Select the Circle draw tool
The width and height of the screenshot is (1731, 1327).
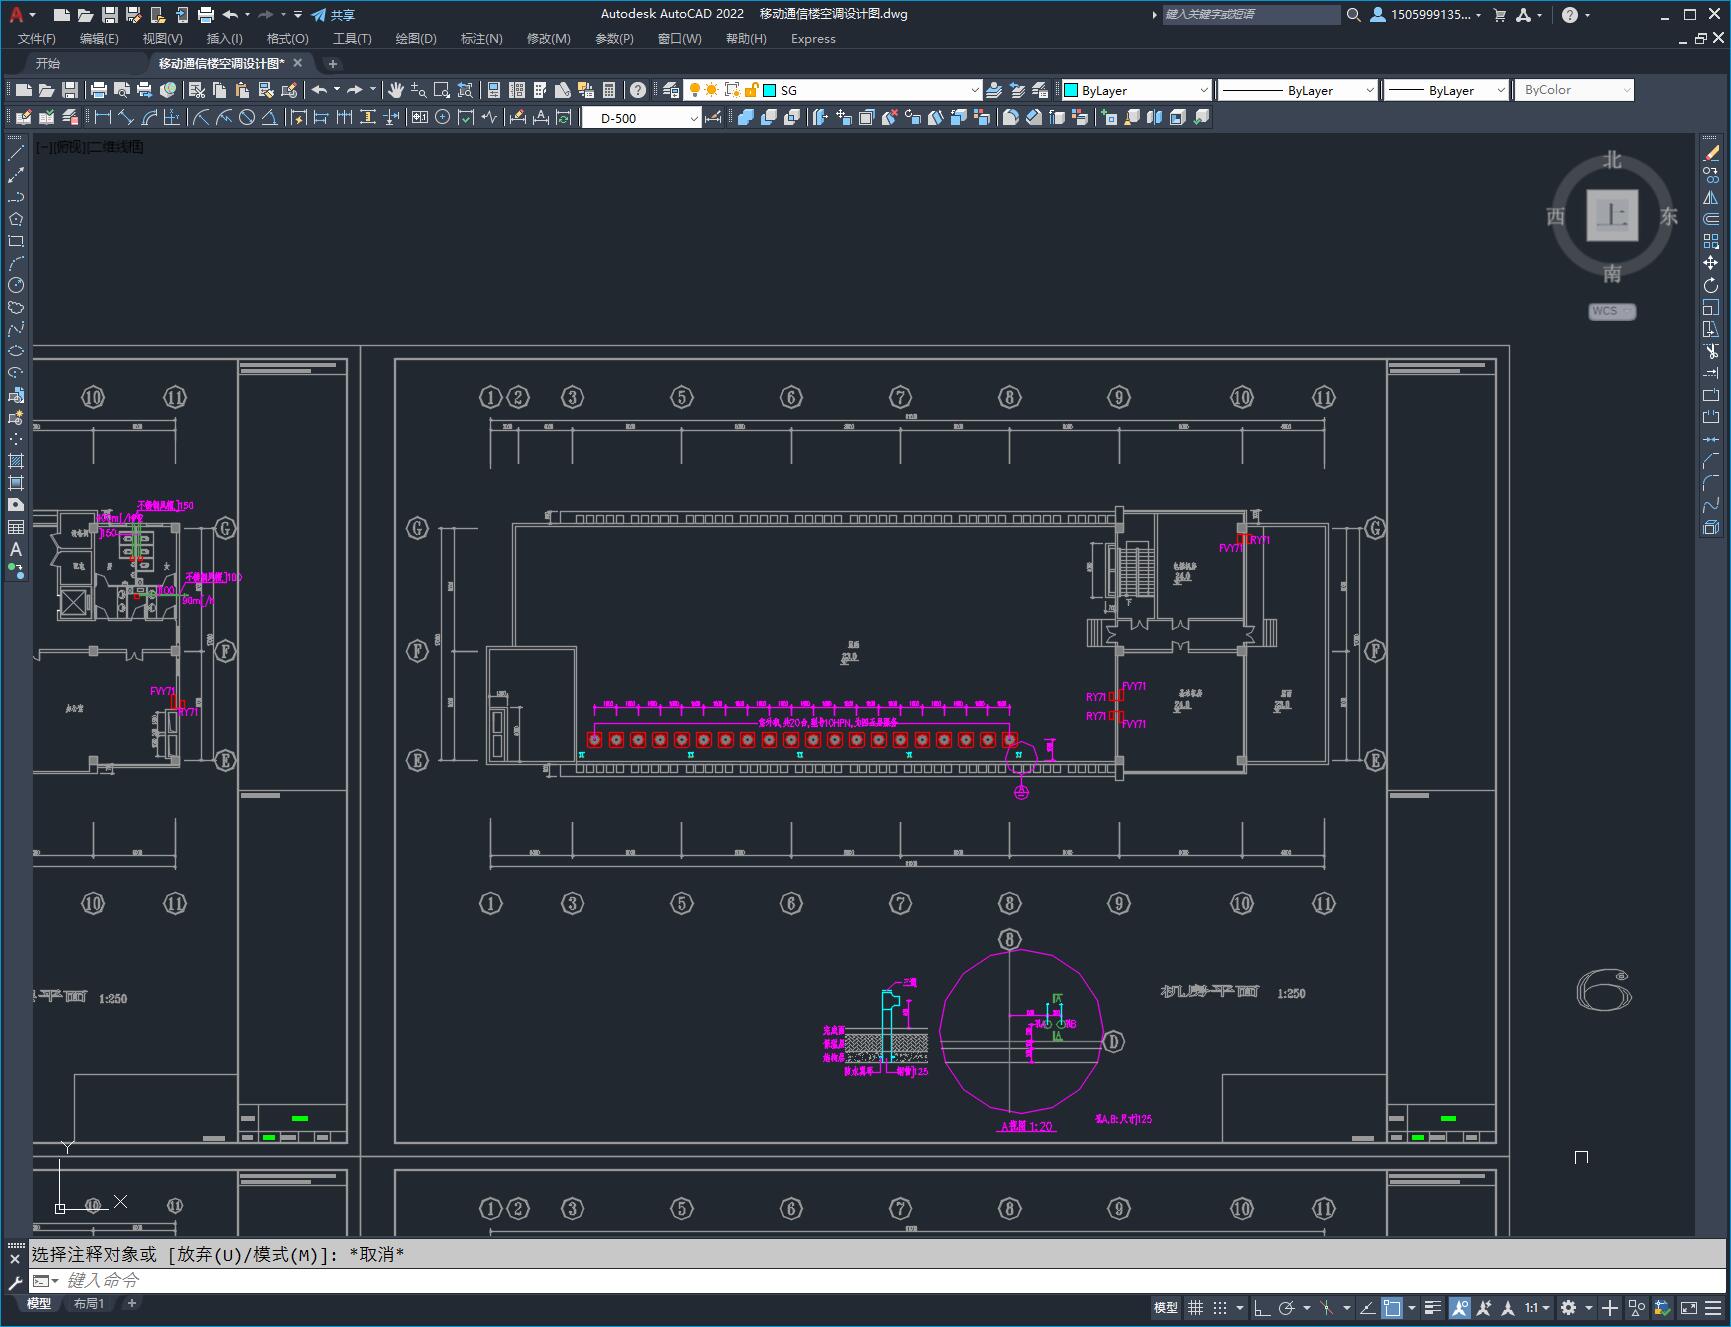click(x=16, y=285)
